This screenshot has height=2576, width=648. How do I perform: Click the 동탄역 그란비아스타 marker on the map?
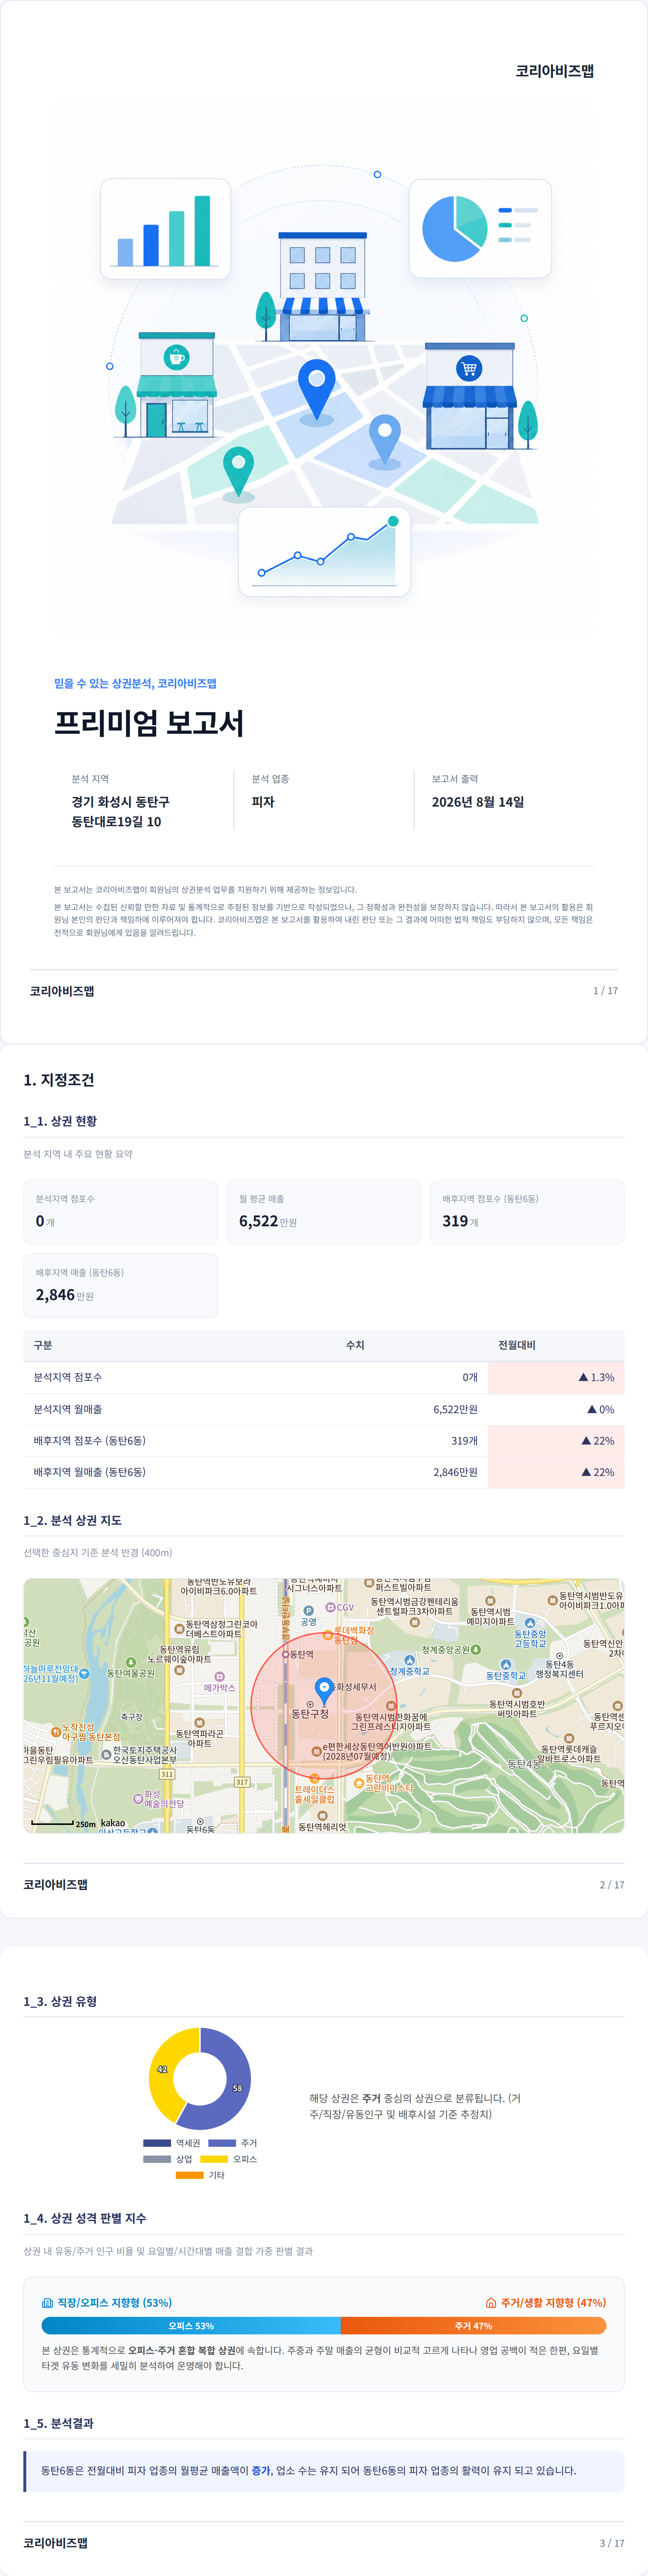click(x=359, y=1783)
